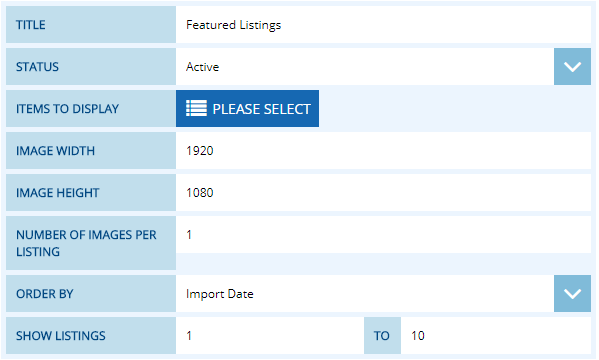Click the STATUS label
The width and height of the screenshot is (599, 360).
[37, 67]
